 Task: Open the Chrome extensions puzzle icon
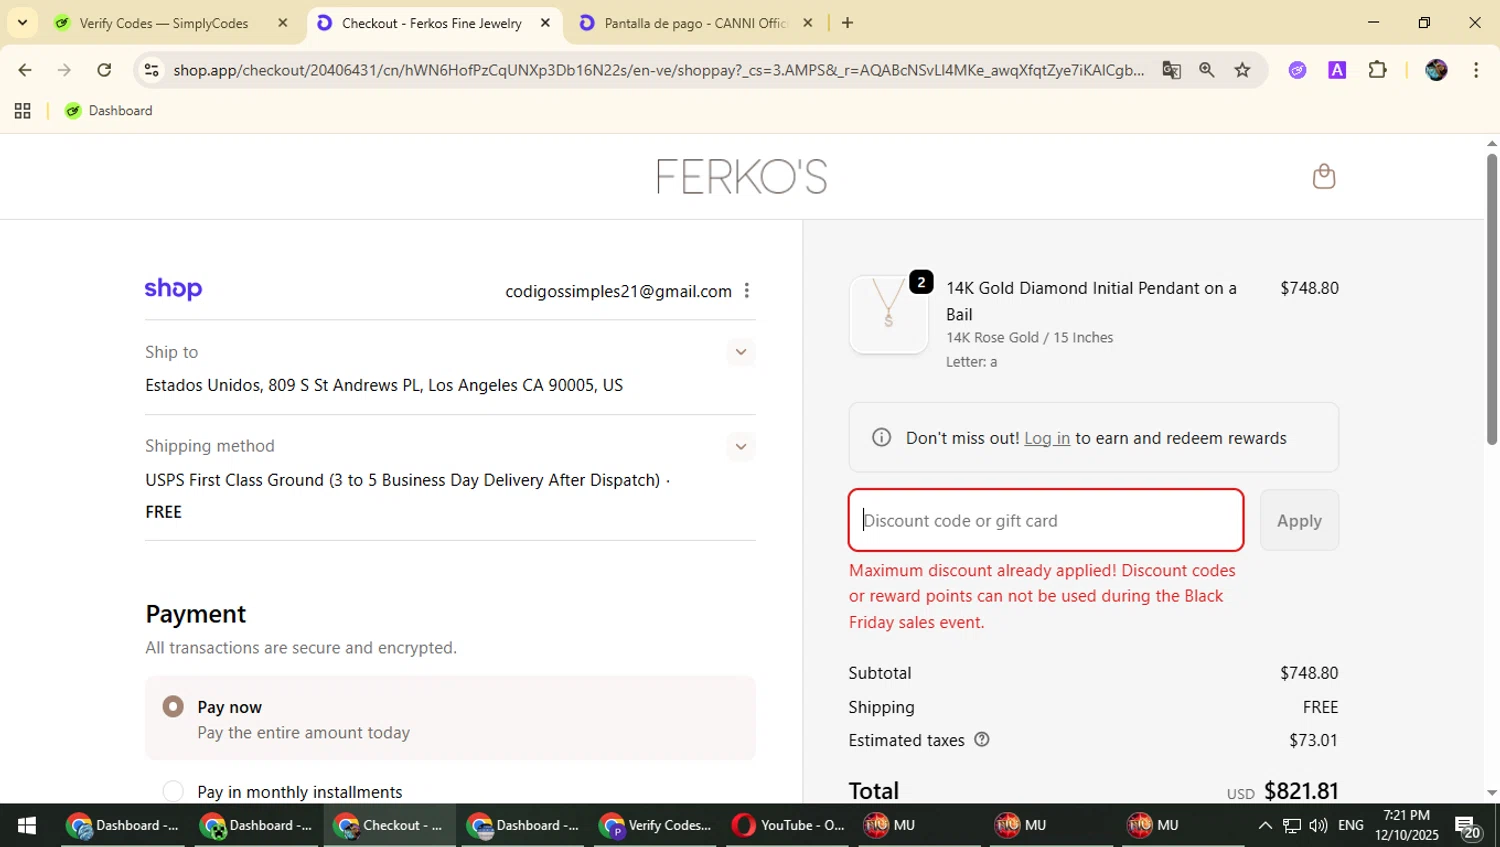click(1377, 70)
